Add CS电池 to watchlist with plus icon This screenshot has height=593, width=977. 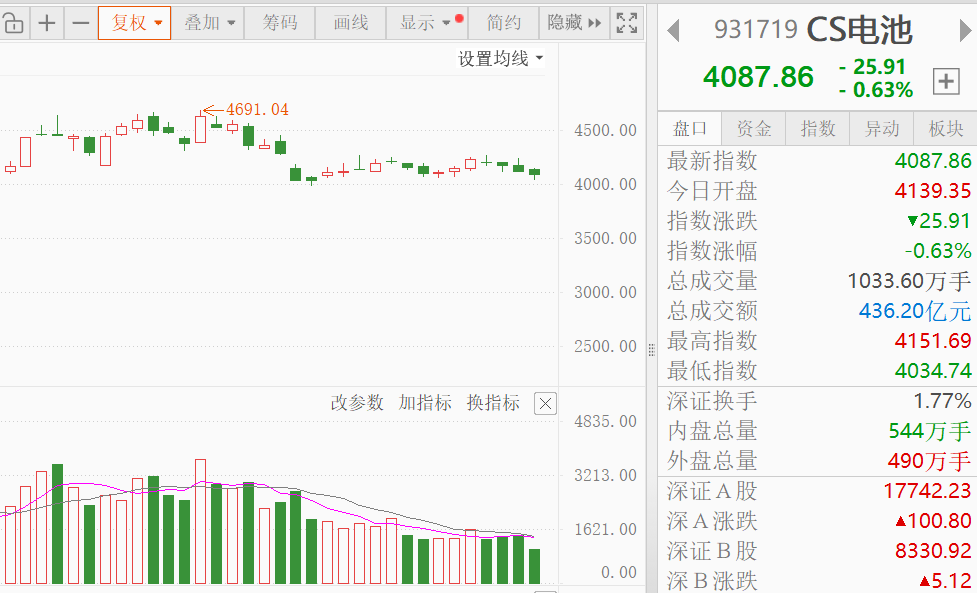[x=946, y=82]
